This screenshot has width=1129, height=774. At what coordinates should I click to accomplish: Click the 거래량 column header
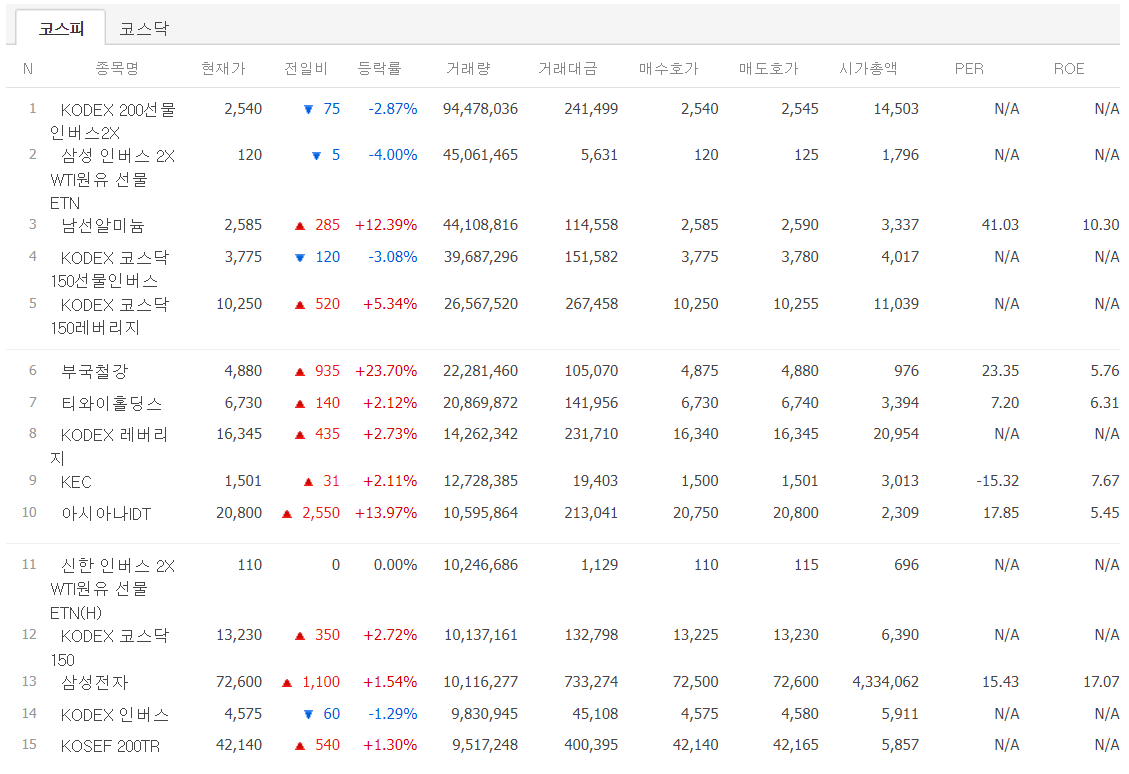468,68
